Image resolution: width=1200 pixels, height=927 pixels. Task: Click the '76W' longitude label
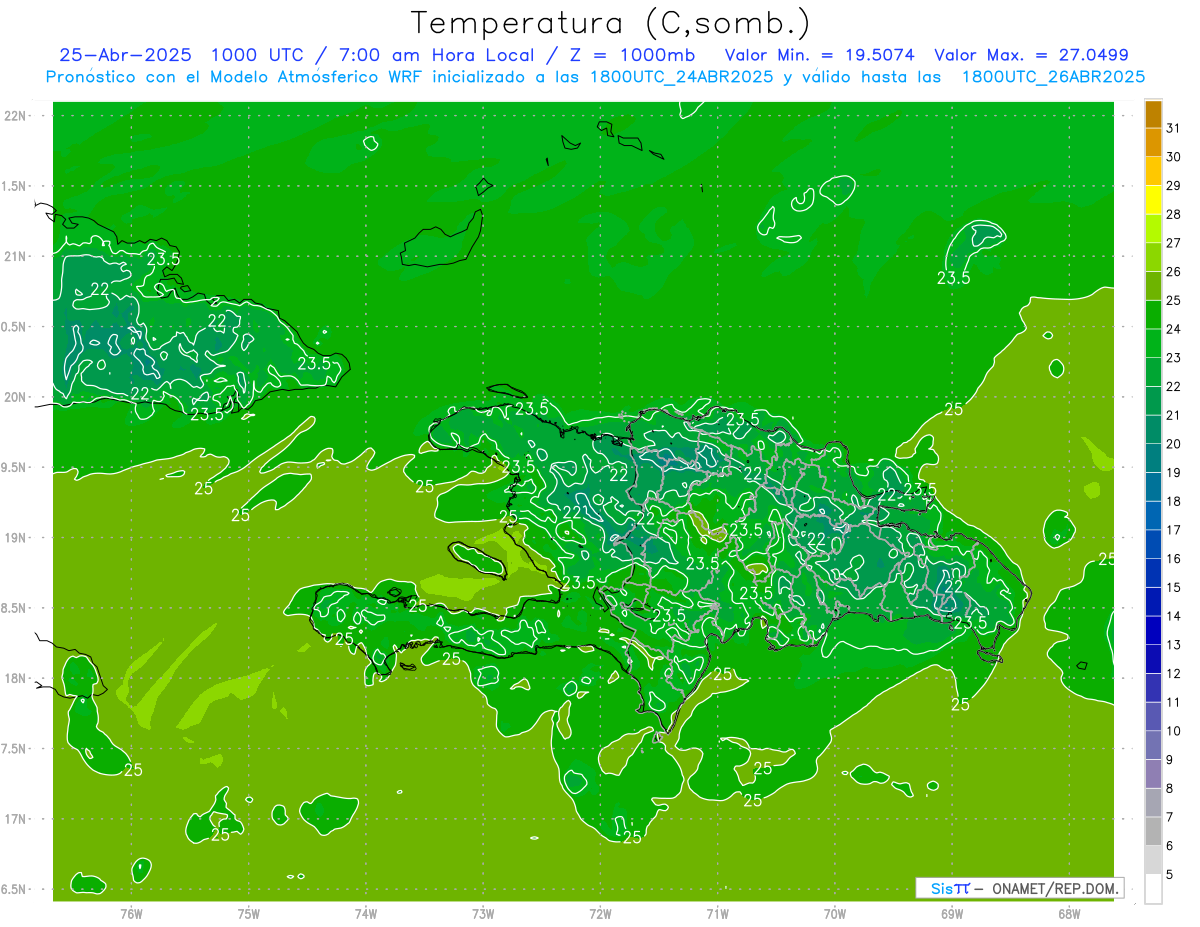131,915
